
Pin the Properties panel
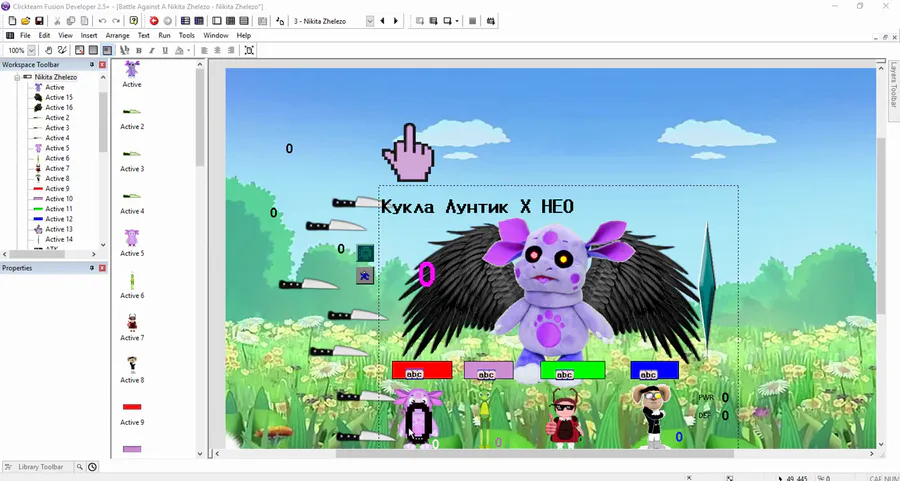[92, 267]
